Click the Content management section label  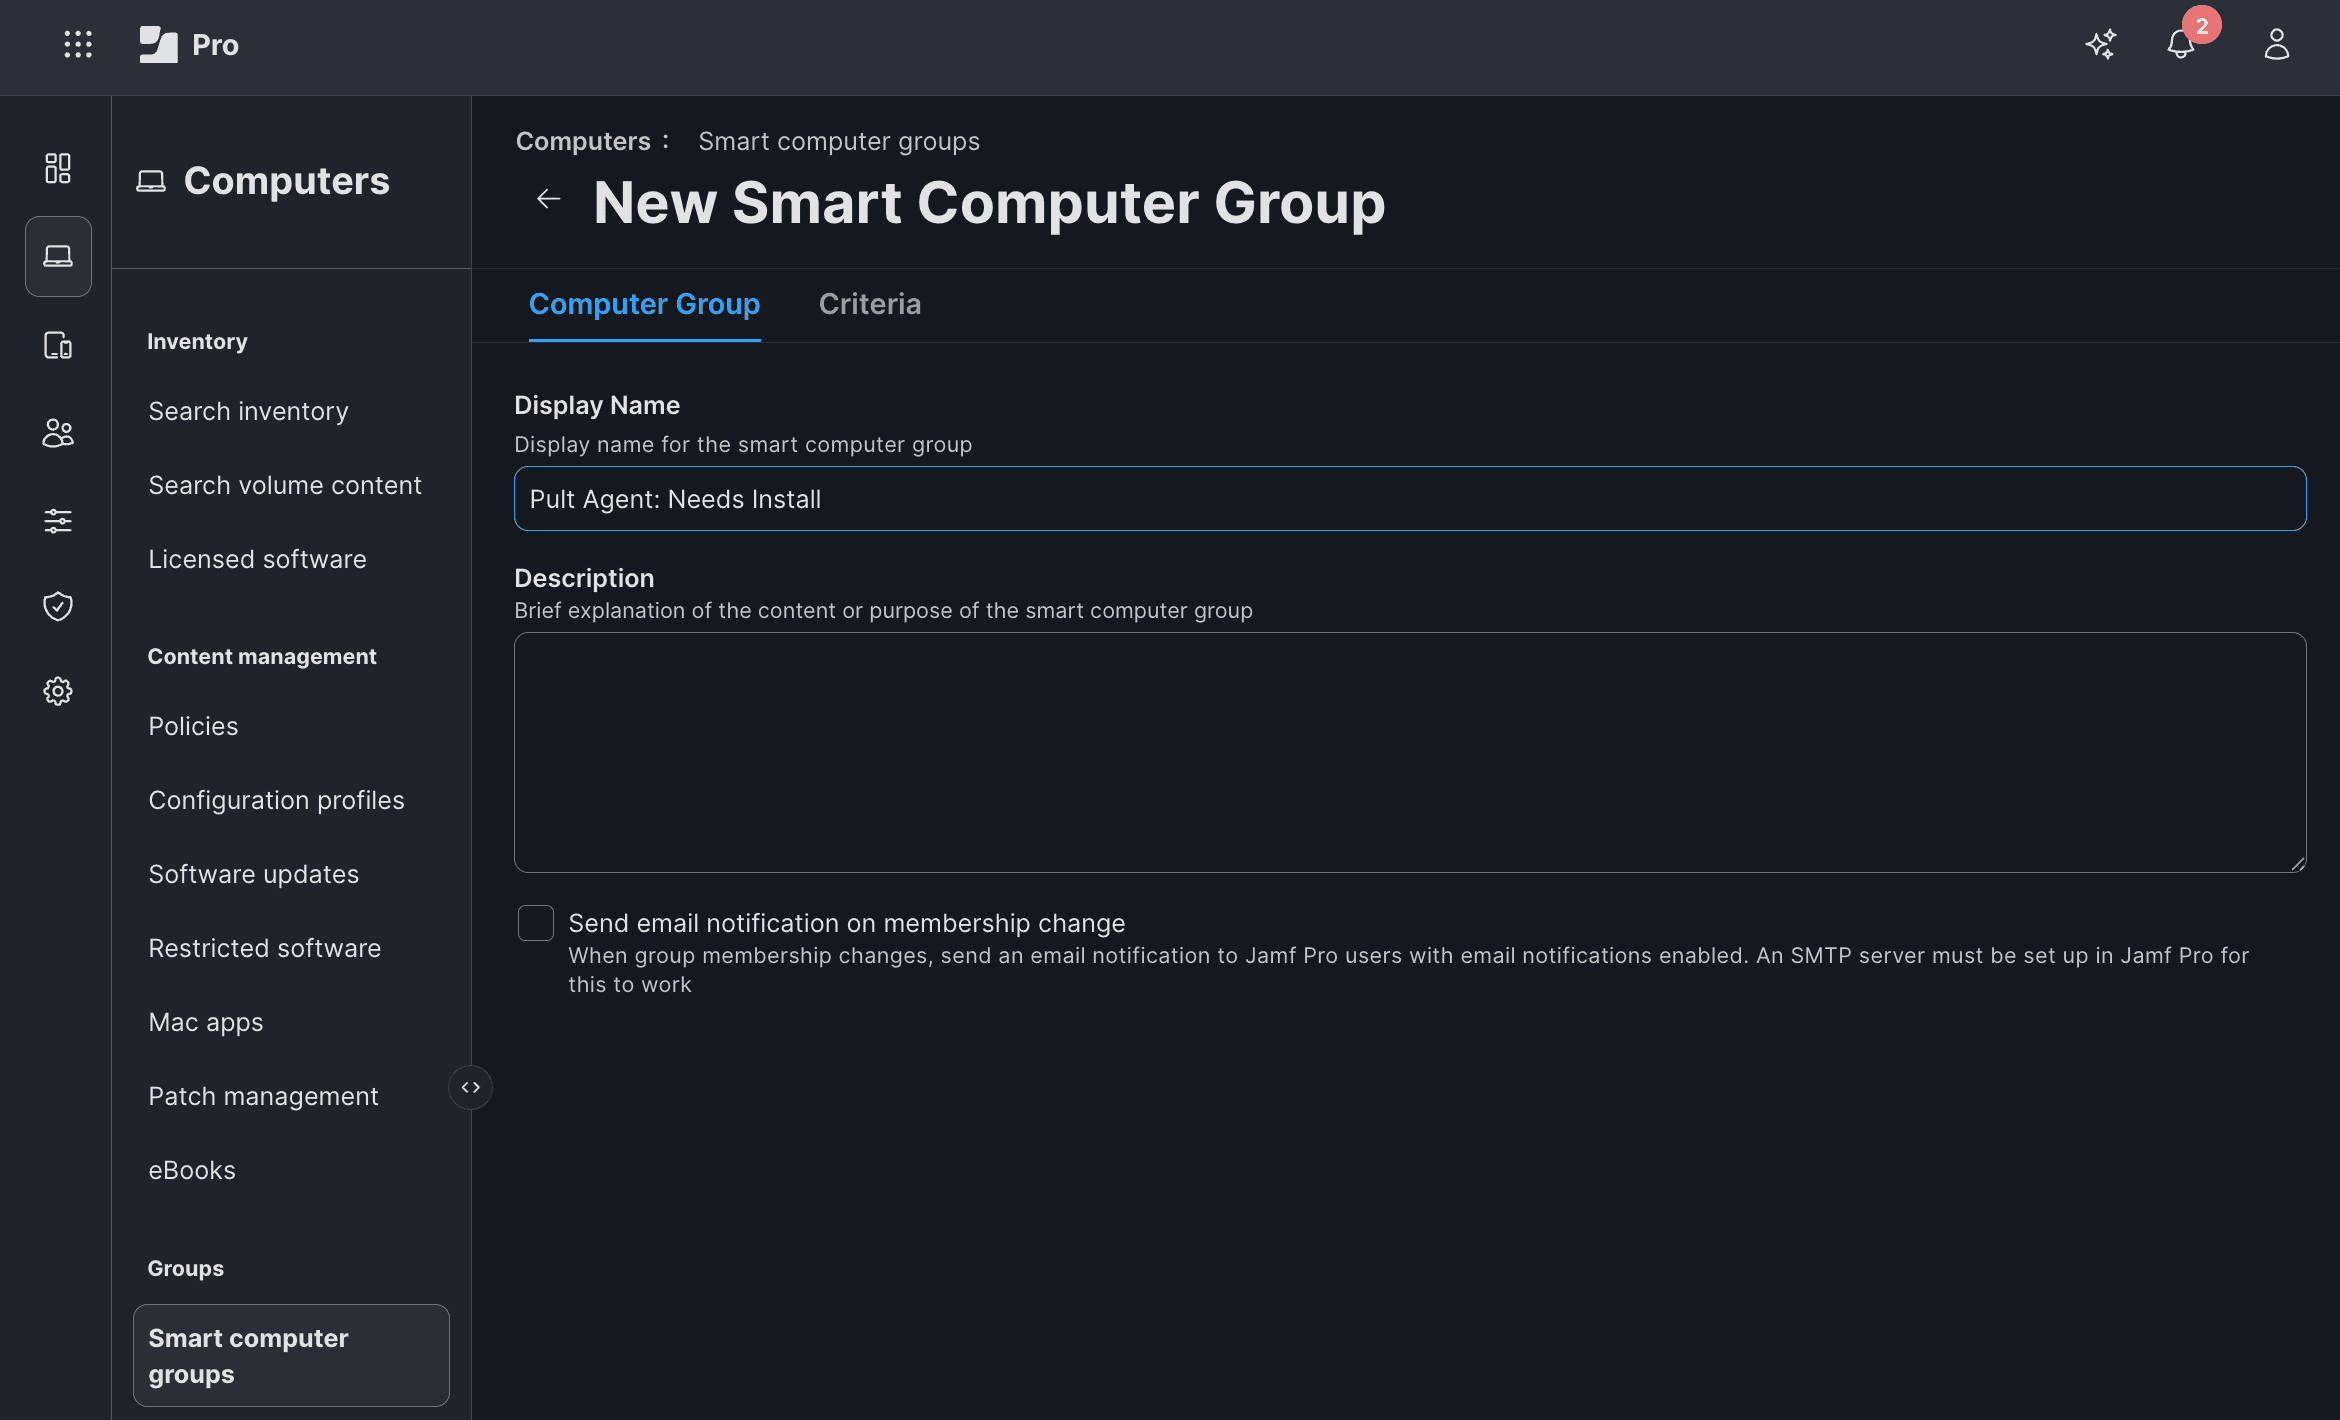point(262,656)
